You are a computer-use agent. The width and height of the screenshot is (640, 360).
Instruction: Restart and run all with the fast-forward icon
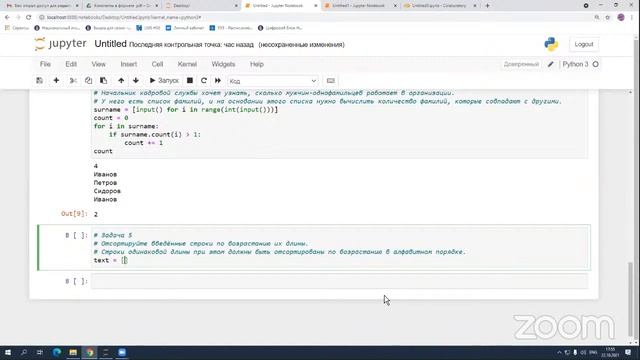tap(218, 81)
